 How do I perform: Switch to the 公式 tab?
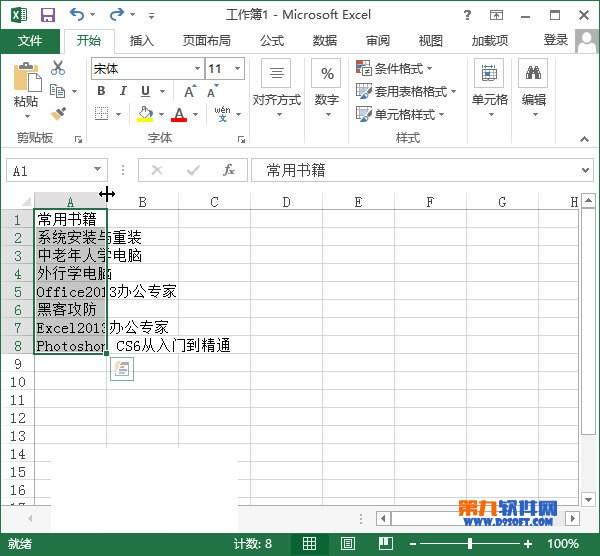point(272,41)
